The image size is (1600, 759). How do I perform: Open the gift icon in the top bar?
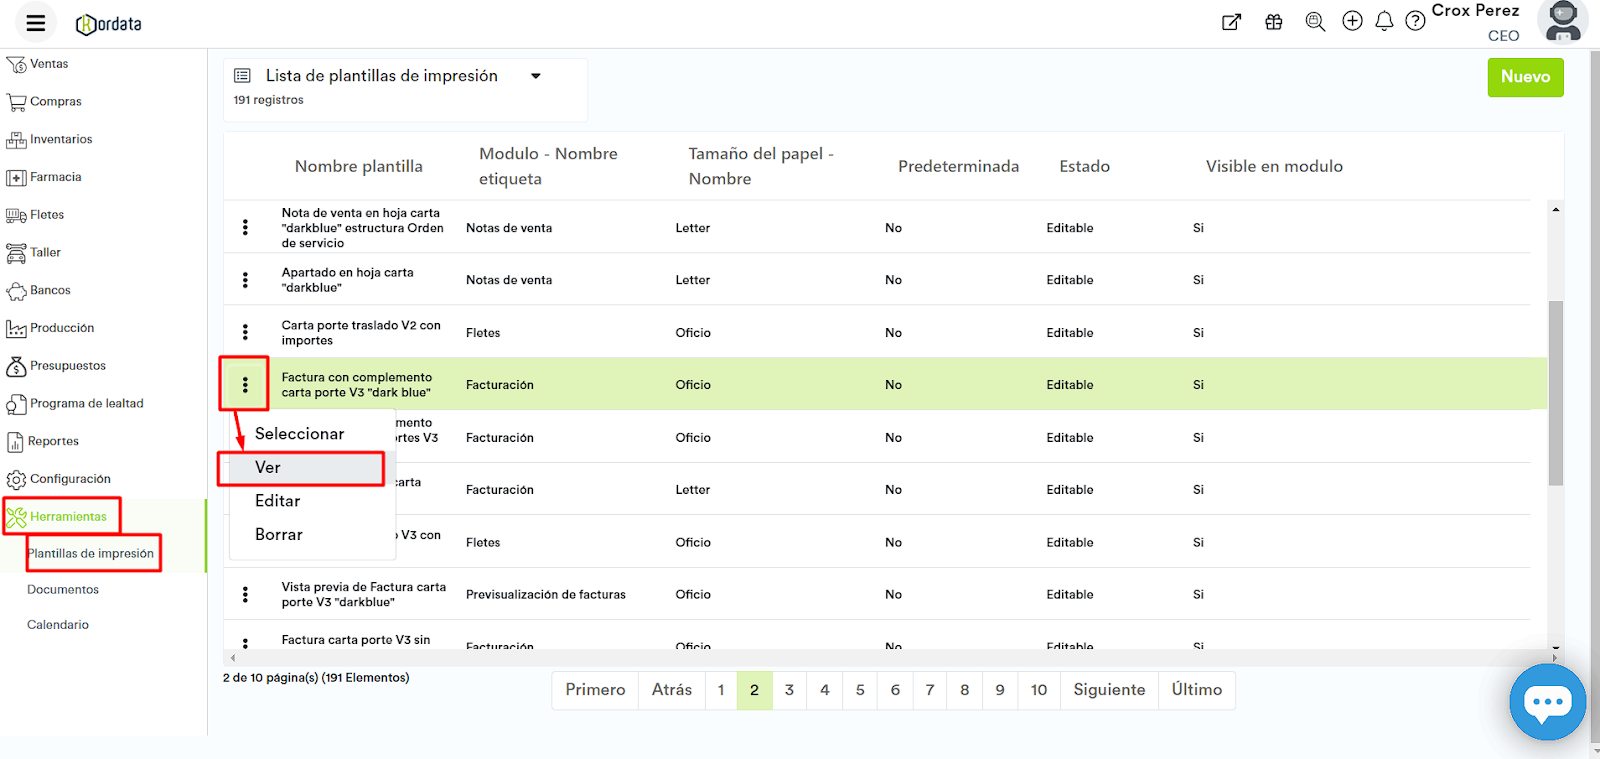[x=1273, y=22]
